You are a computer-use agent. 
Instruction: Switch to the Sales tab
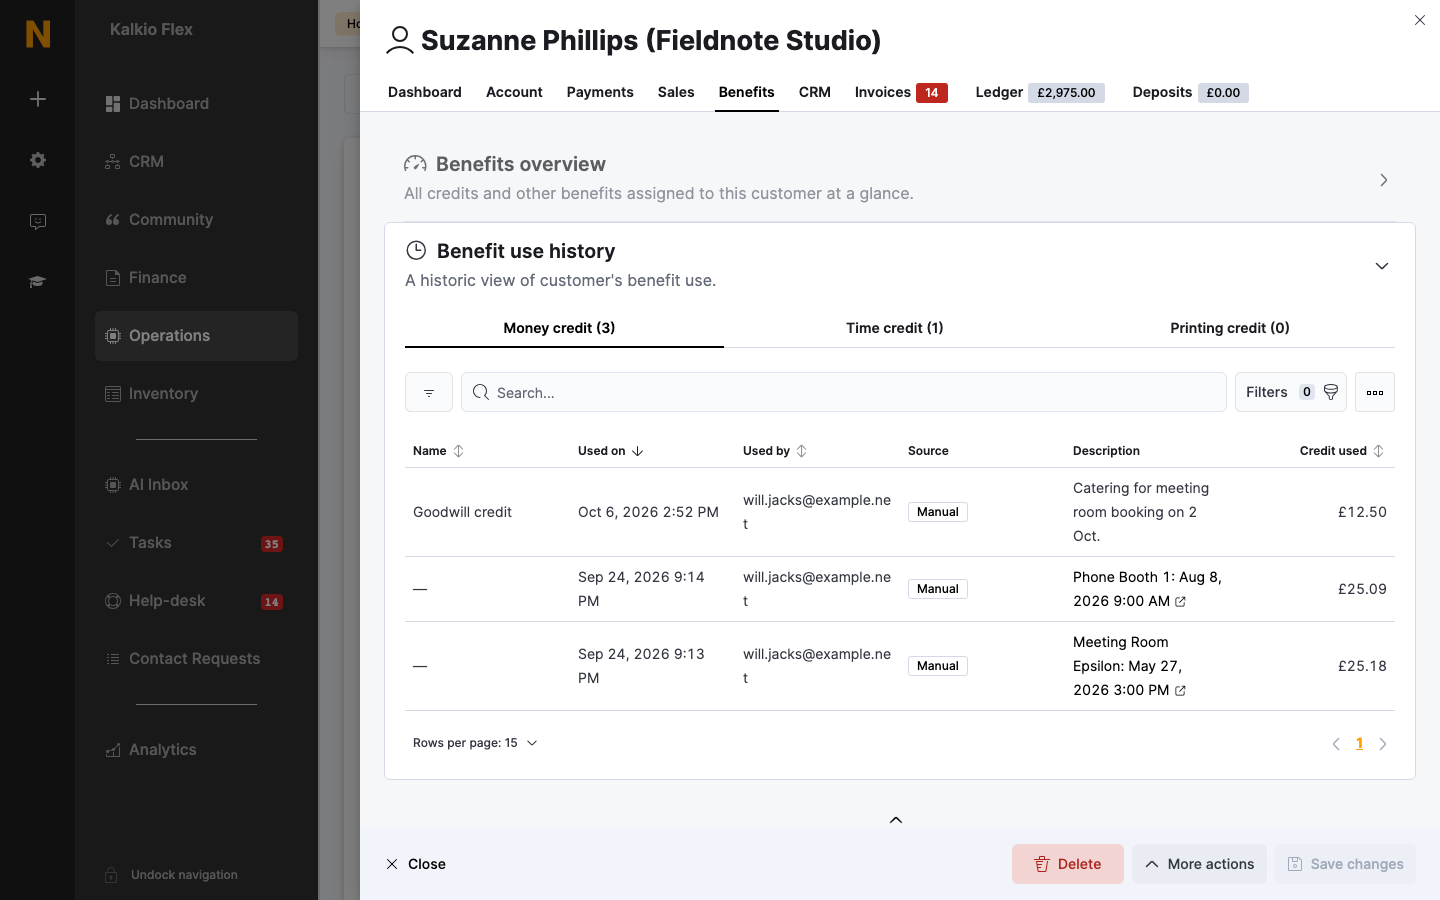[676, 92]
